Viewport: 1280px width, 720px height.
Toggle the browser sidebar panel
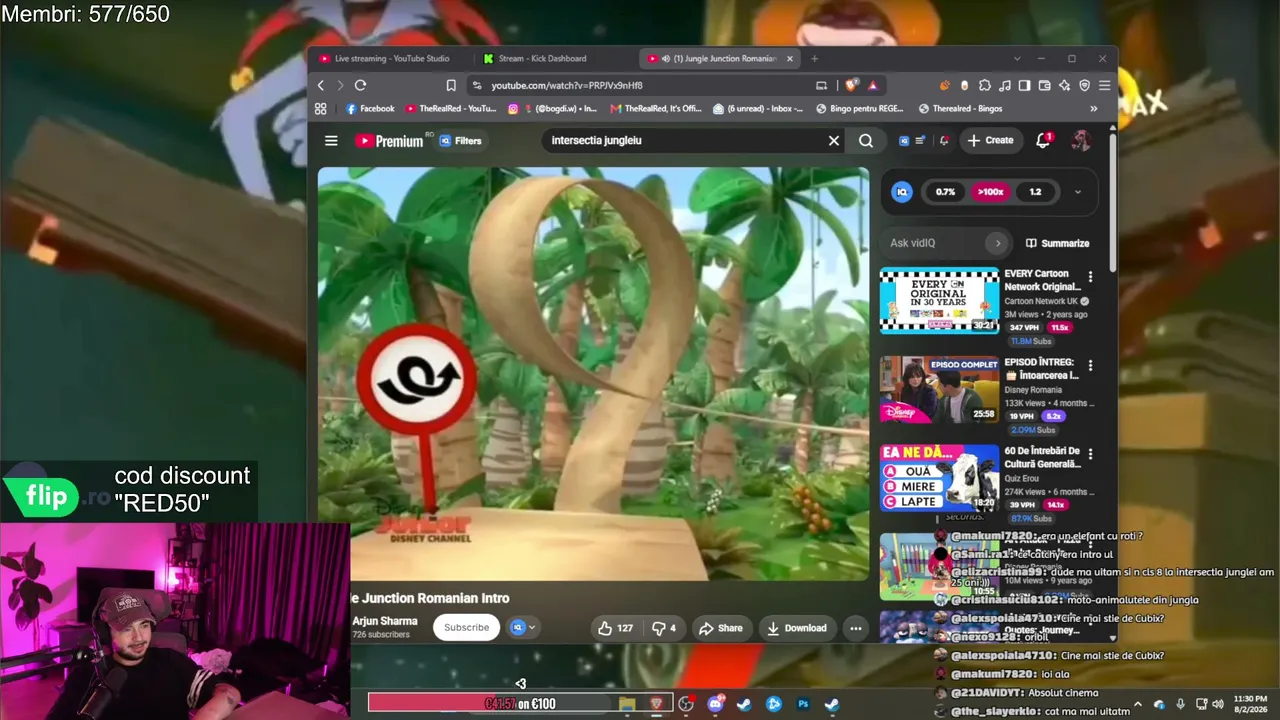click(x=1024, y=86)
